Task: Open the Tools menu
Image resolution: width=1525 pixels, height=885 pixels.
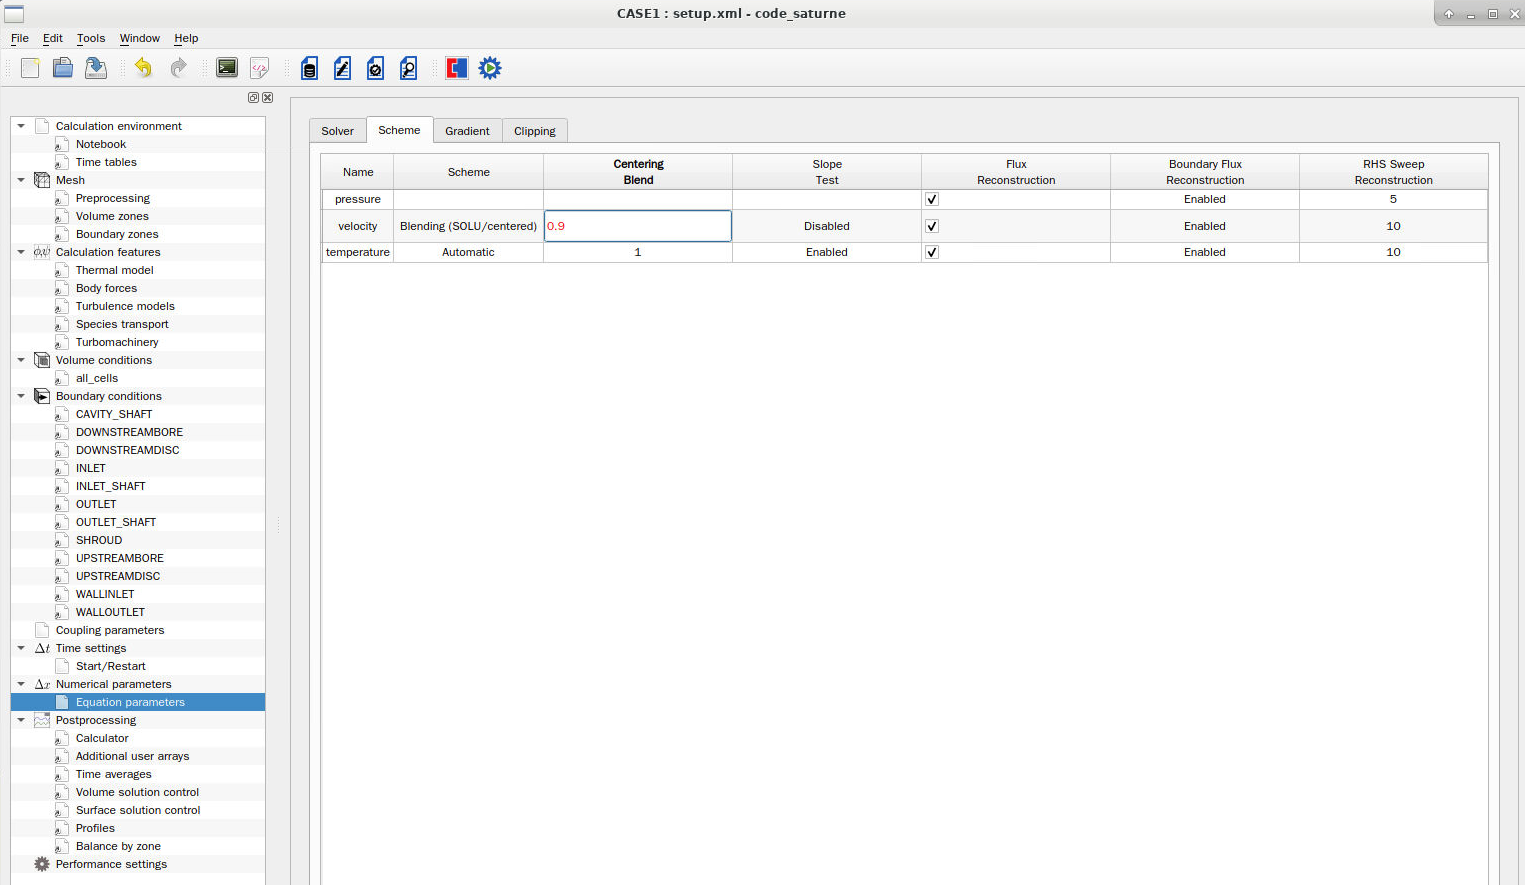Action: 90,38
